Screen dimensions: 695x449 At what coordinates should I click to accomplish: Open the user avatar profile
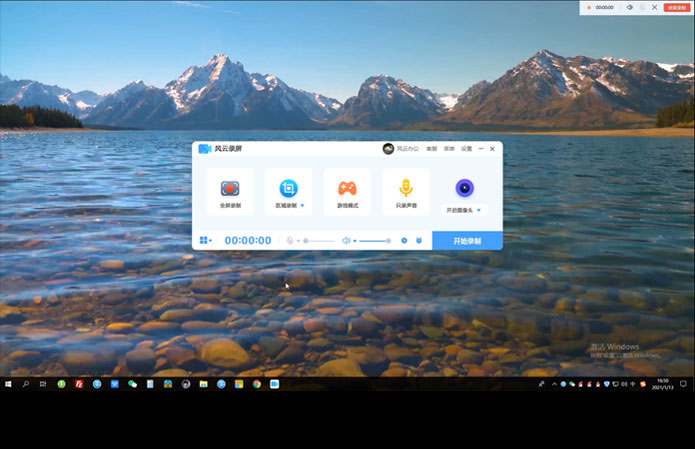point(388,149)
